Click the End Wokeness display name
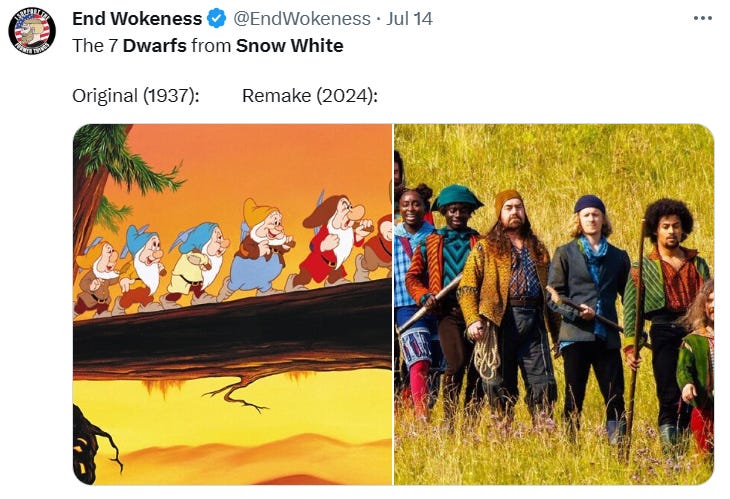730x499 pixels. click(137, 19)
